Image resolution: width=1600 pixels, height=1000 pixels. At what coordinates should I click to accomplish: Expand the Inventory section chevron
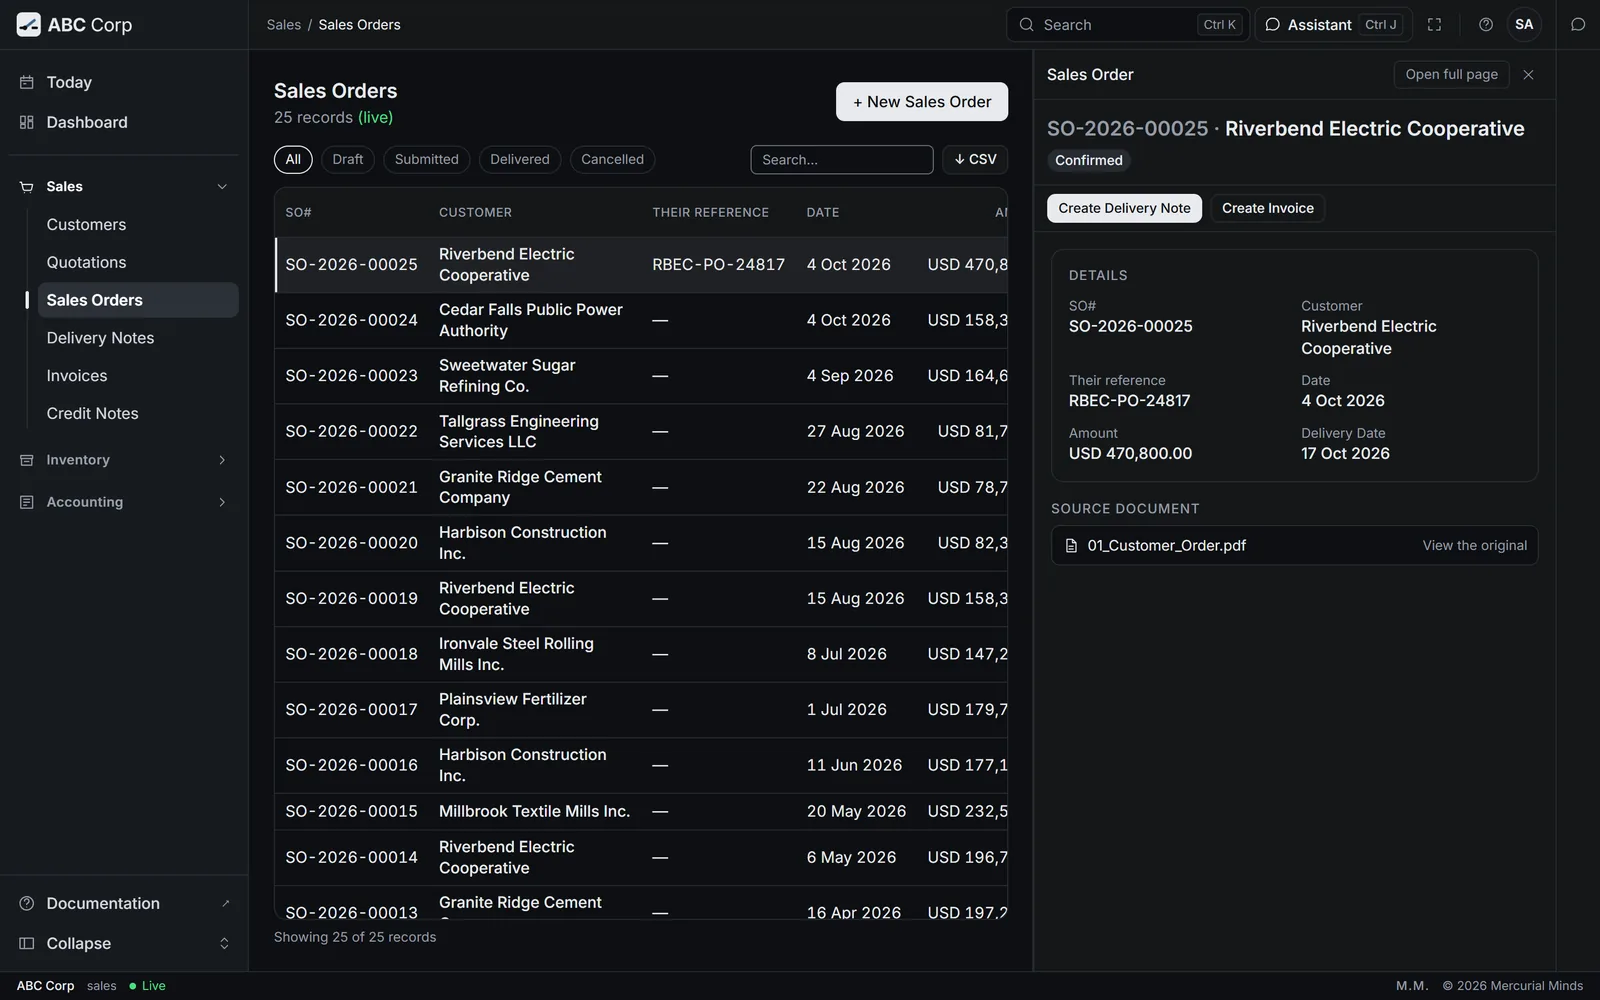pos(222,460)
